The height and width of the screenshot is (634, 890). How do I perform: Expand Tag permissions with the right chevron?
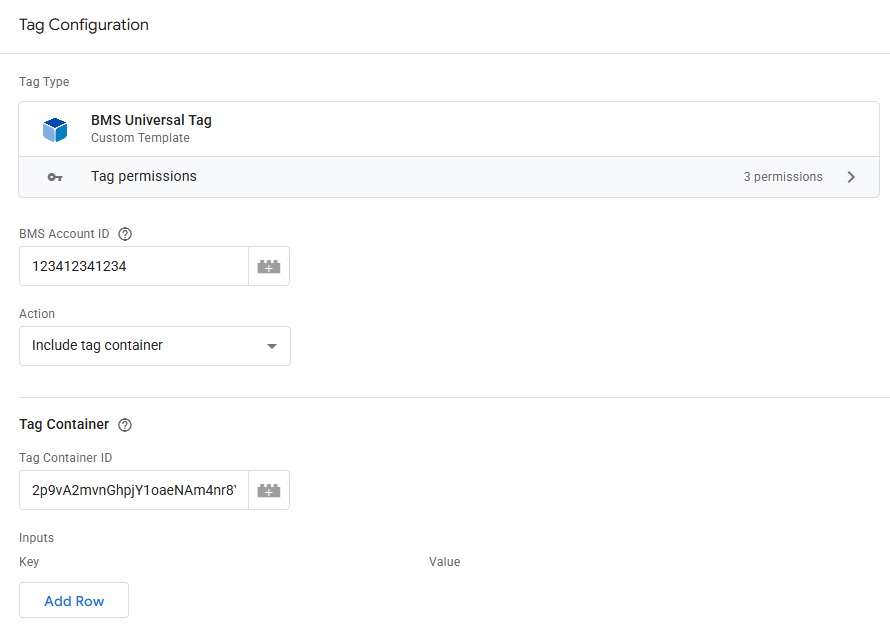851,177
